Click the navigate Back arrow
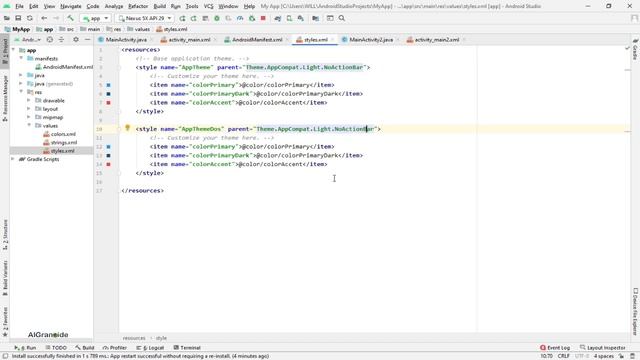 pyautogui.click(x=44, y=18)
